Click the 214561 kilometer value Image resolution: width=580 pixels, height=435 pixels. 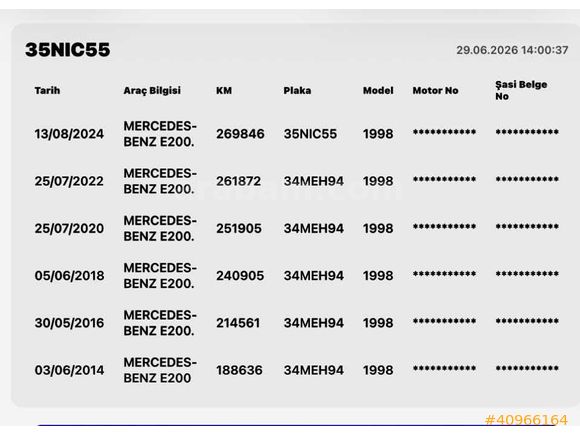[238, 323]
